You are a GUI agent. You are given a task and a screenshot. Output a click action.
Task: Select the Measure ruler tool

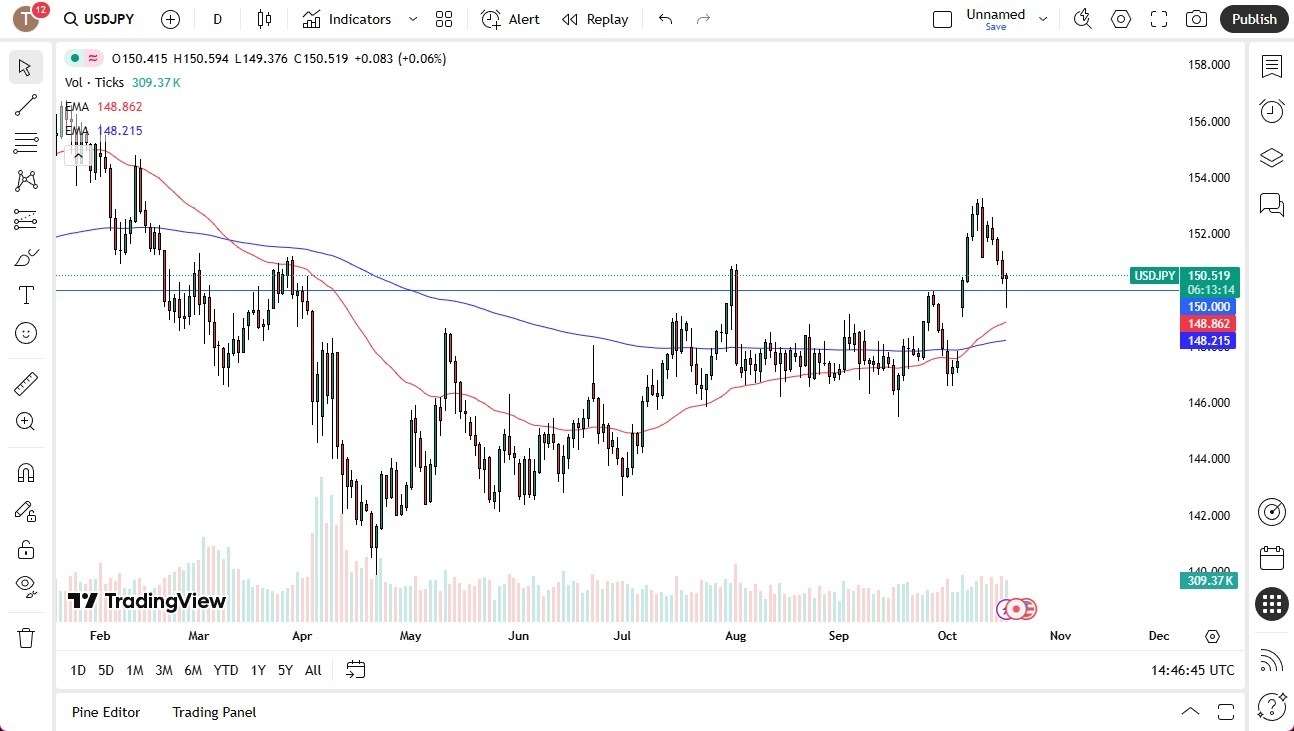pyautogui.click(x=26, y=383)
